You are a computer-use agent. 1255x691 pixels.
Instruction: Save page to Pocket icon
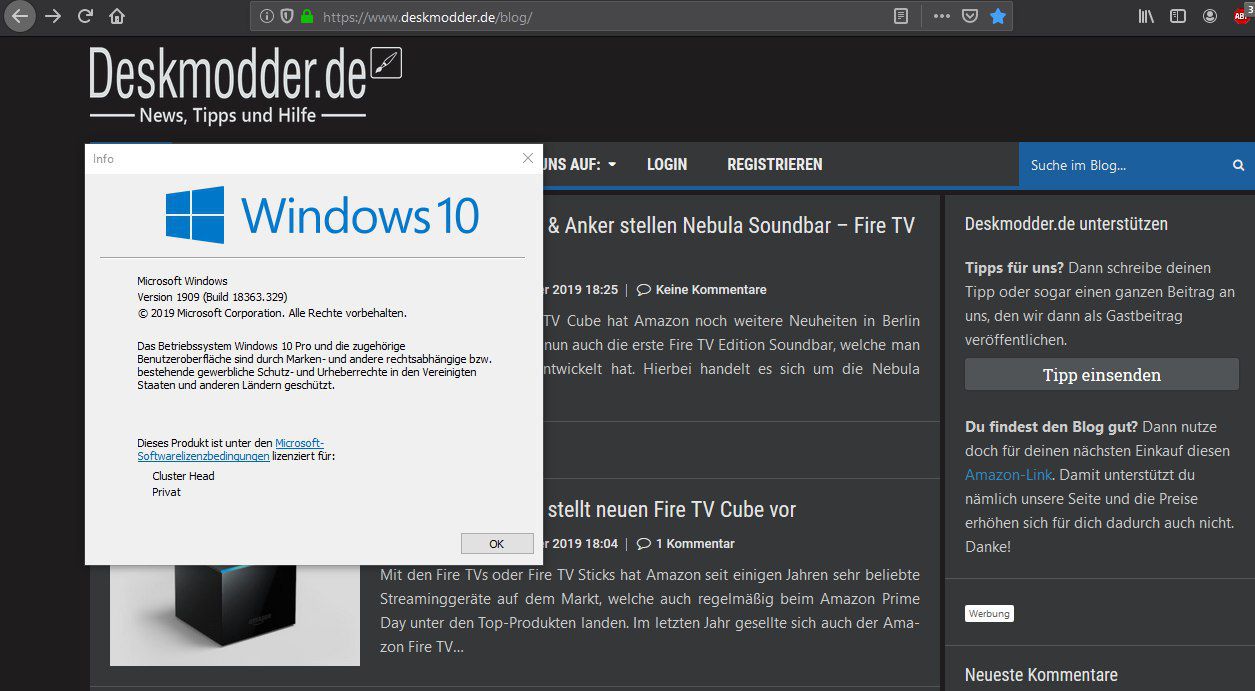tap(969, 16)
